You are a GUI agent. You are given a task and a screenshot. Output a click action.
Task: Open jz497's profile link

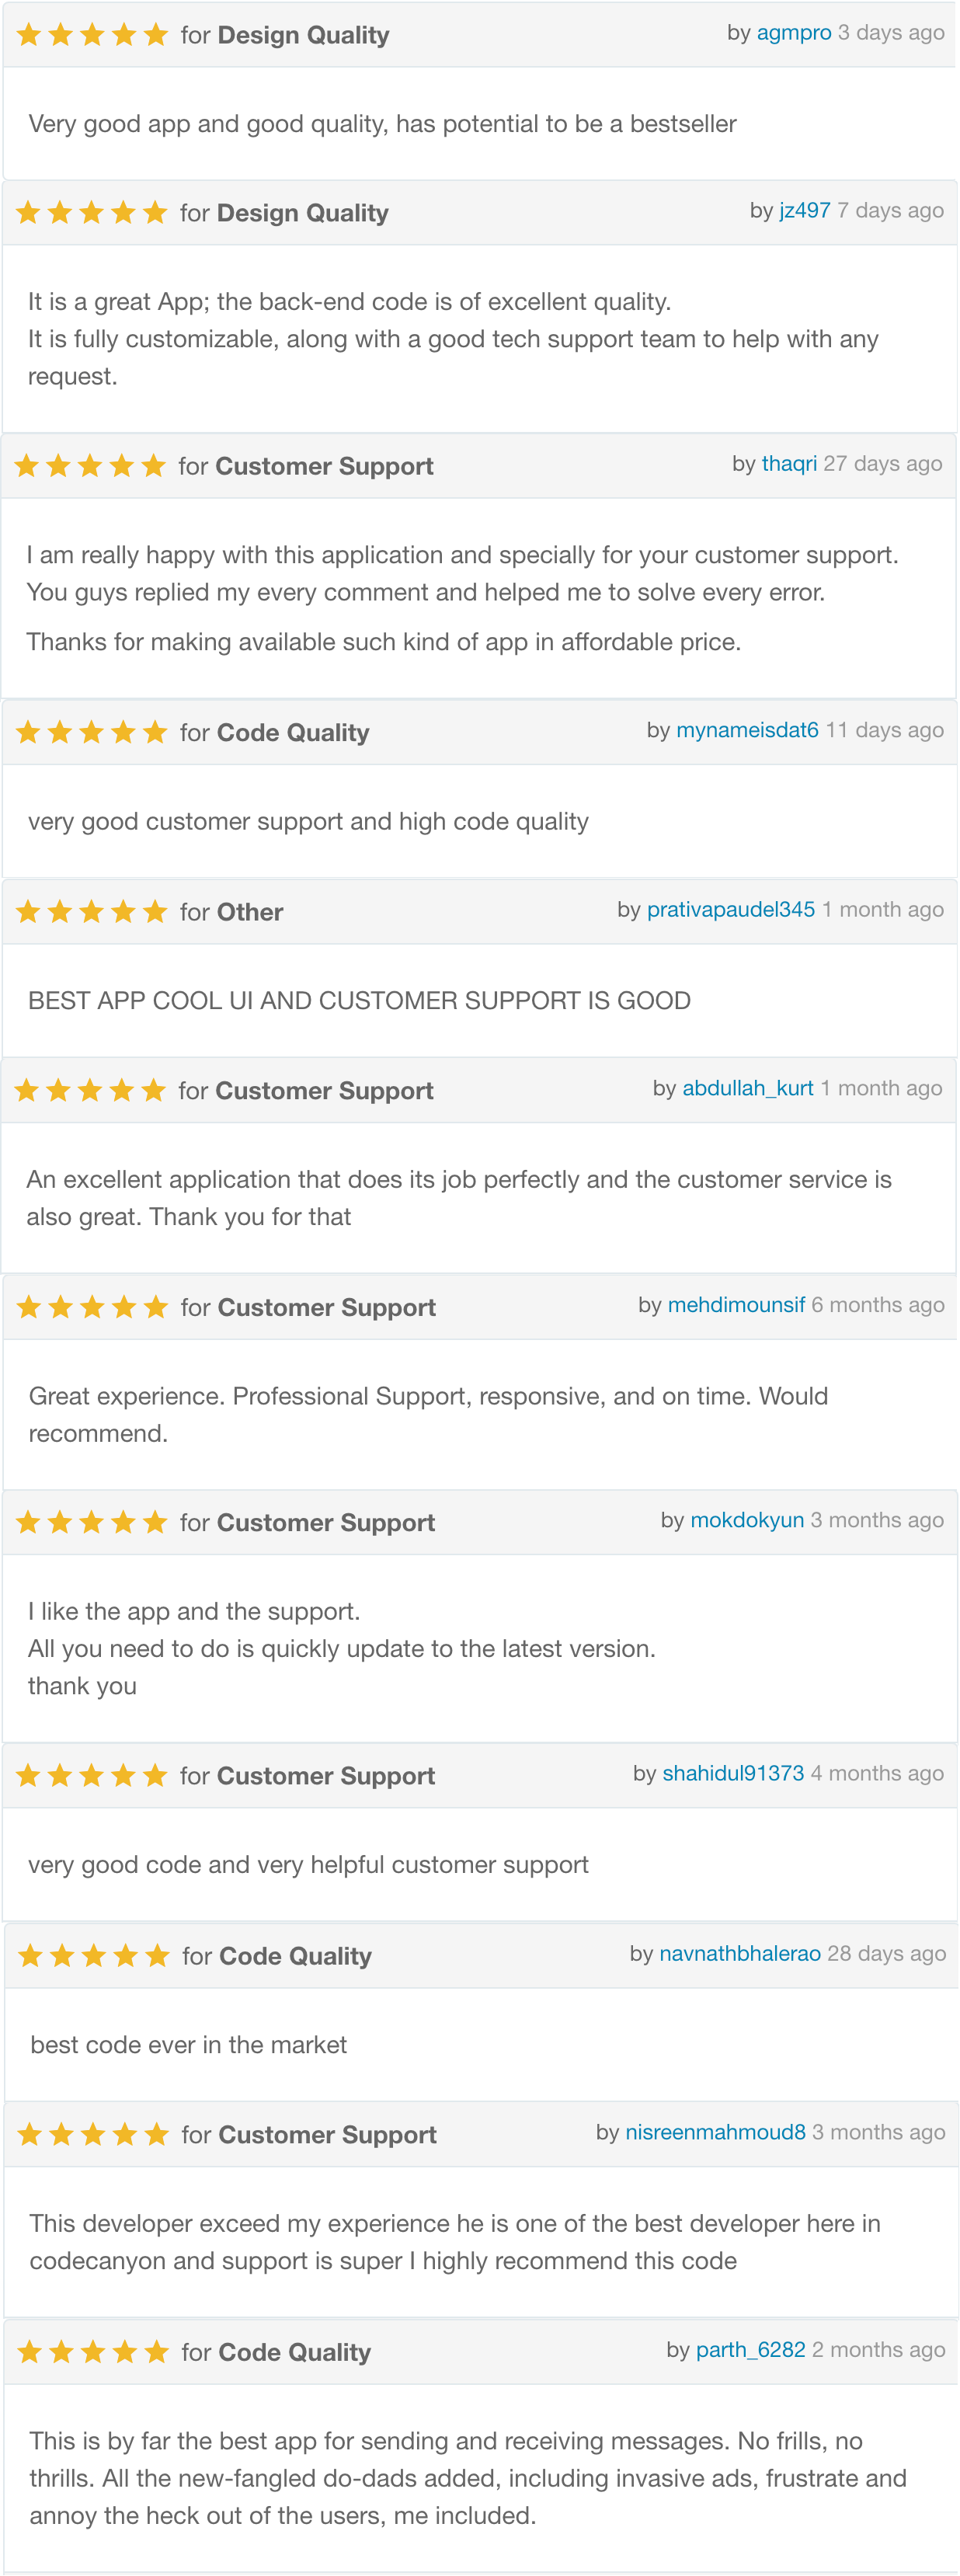[x=804, y=211]
